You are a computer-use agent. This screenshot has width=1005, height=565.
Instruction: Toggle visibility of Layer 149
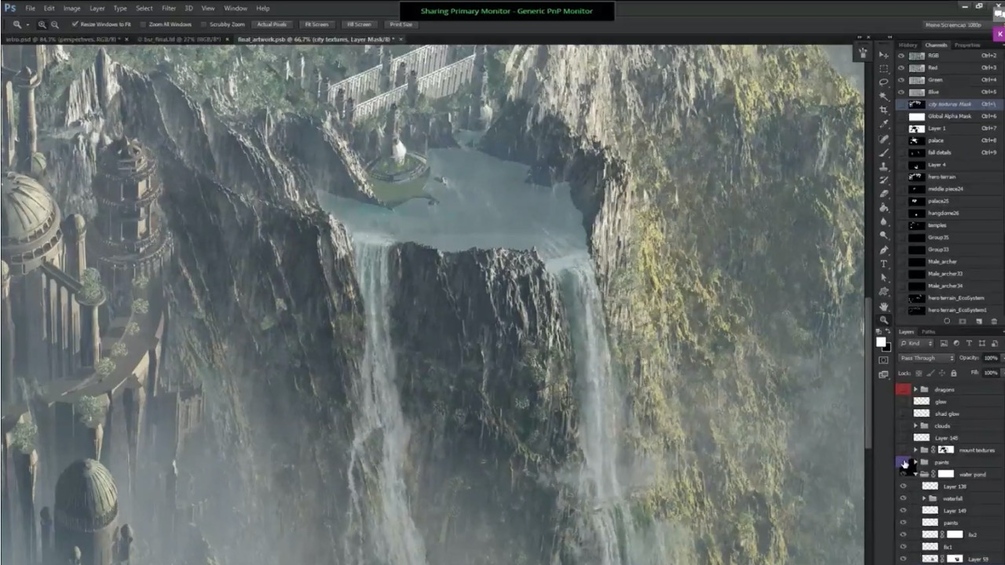click(x=903, y=511)
